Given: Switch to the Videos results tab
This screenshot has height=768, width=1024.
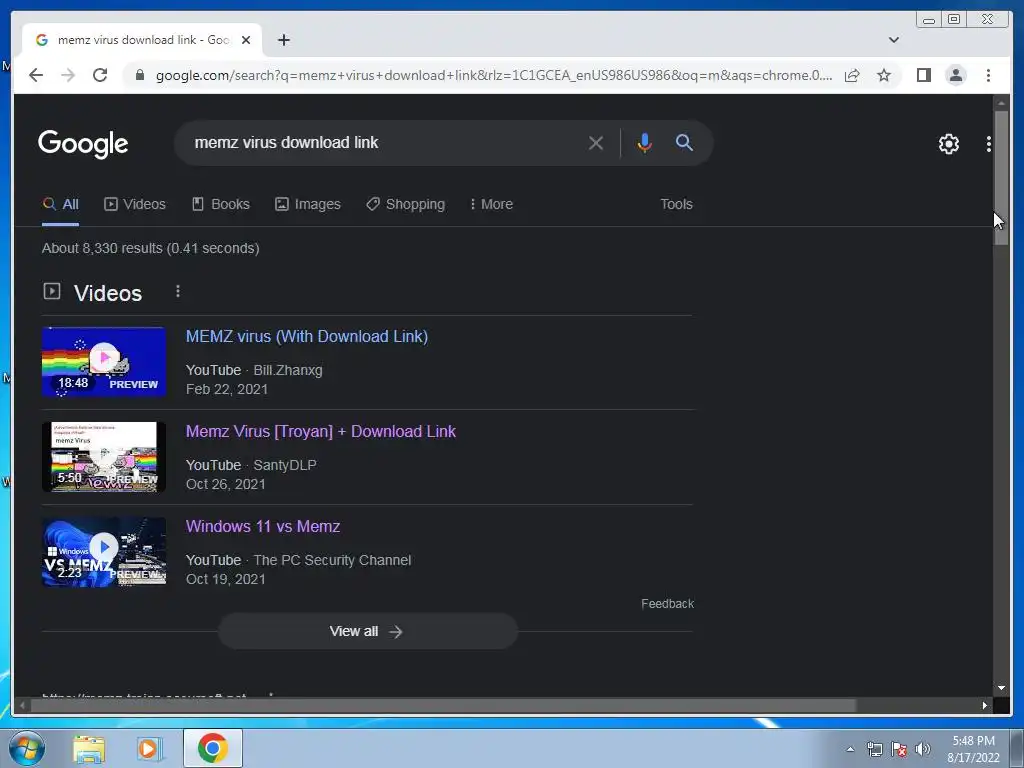Looking at the screenshot, I should tap(135, 204).
